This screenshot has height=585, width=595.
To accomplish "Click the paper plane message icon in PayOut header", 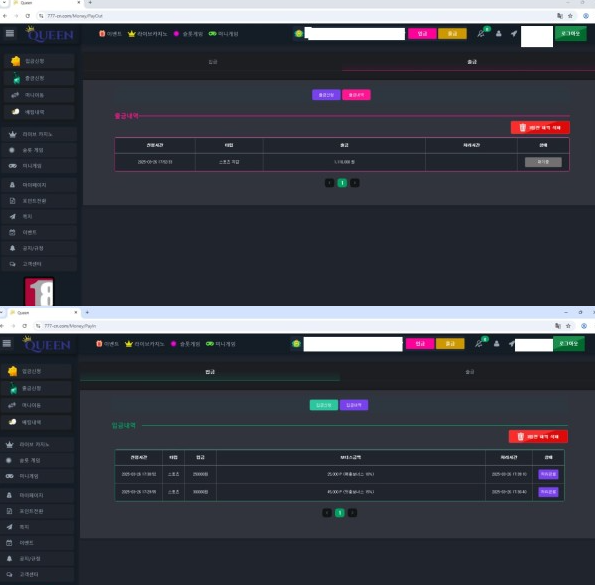I will click(x=514, y=33).
